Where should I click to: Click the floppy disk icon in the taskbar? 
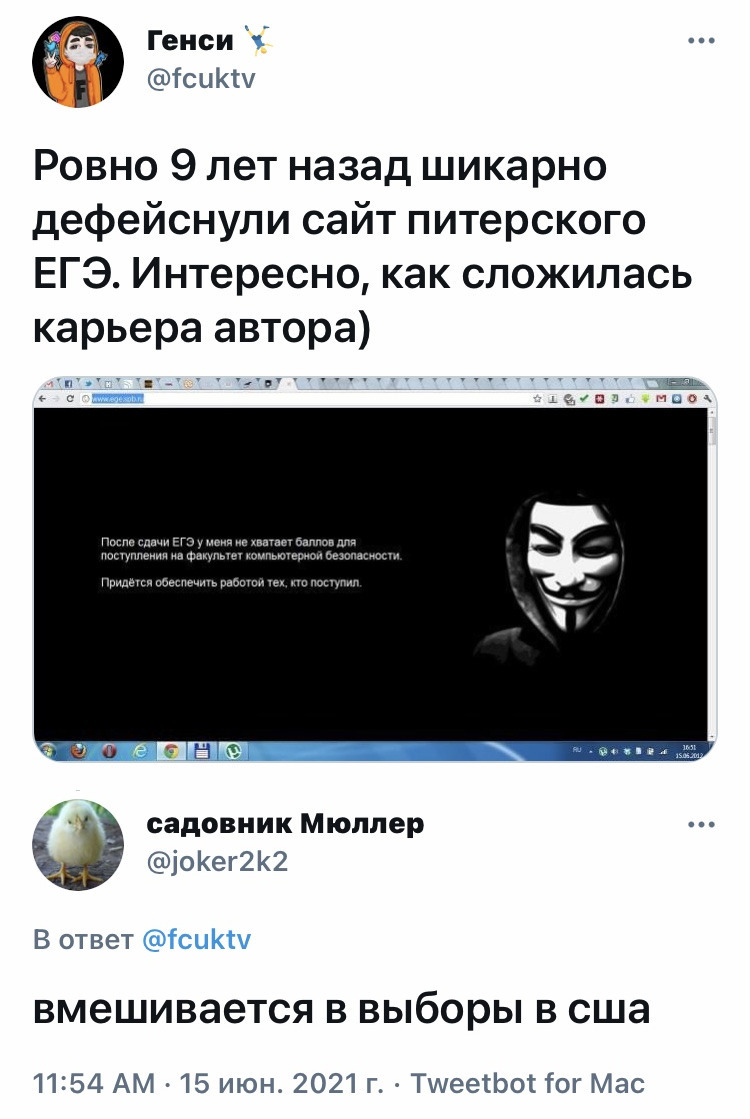coord(201,751)
